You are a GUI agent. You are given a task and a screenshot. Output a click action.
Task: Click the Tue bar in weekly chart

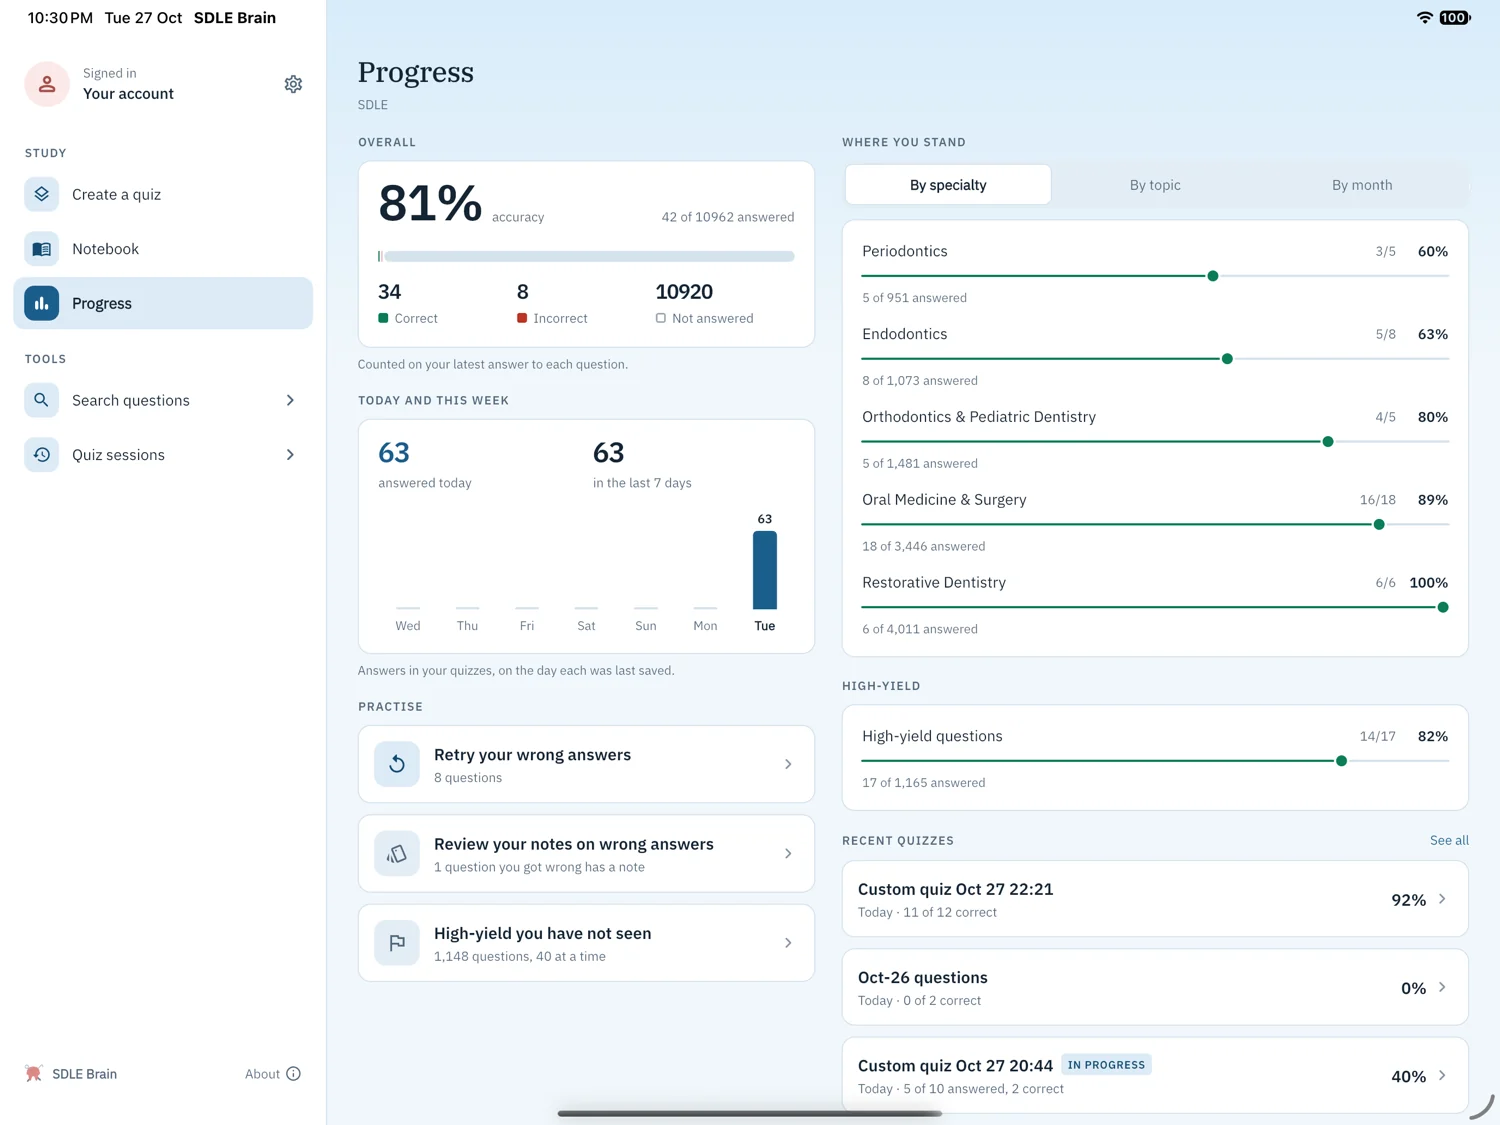click(765, 569)
